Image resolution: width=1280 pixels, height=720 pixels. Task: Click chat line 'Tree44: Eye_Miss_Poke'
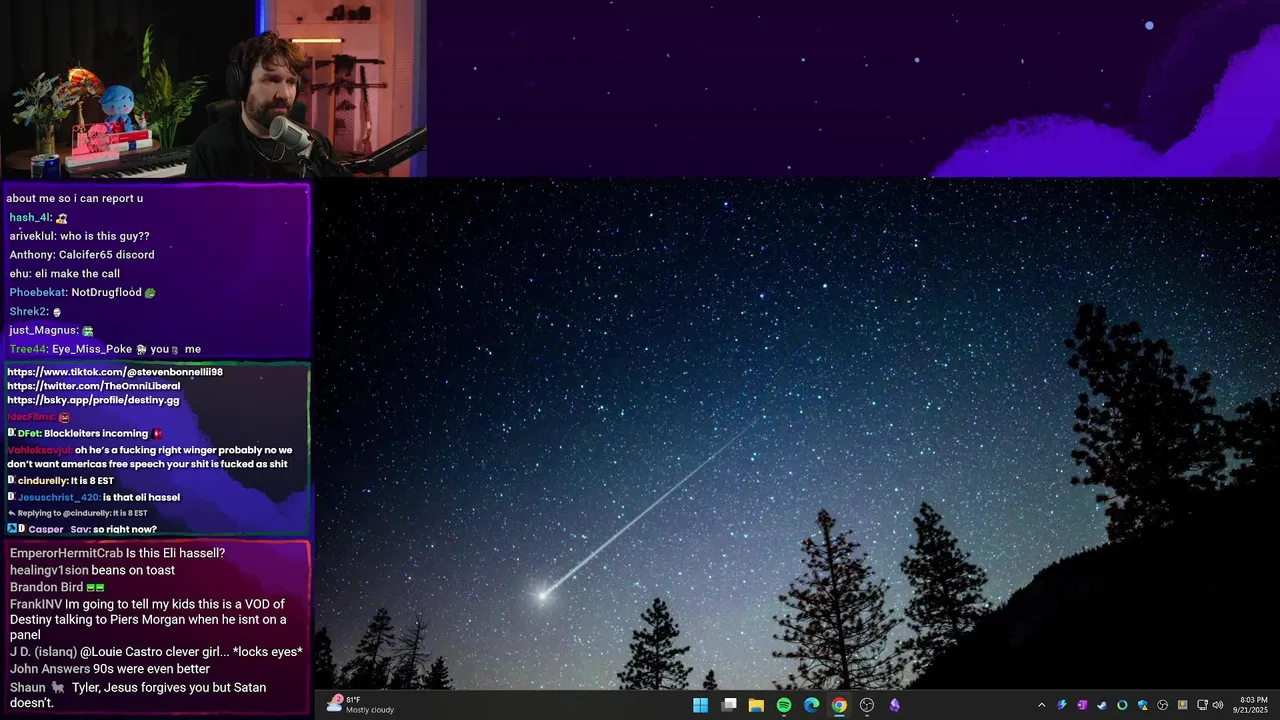tap(105, 350)
